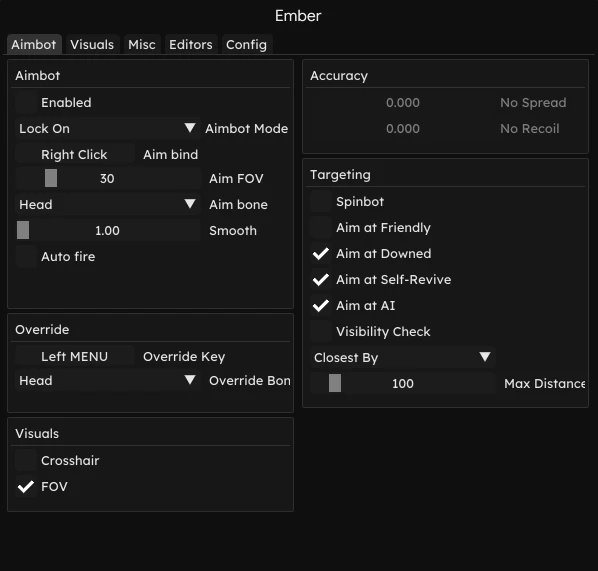
Task: Enable the Spinbot checkbox
Action: [321, 202]
